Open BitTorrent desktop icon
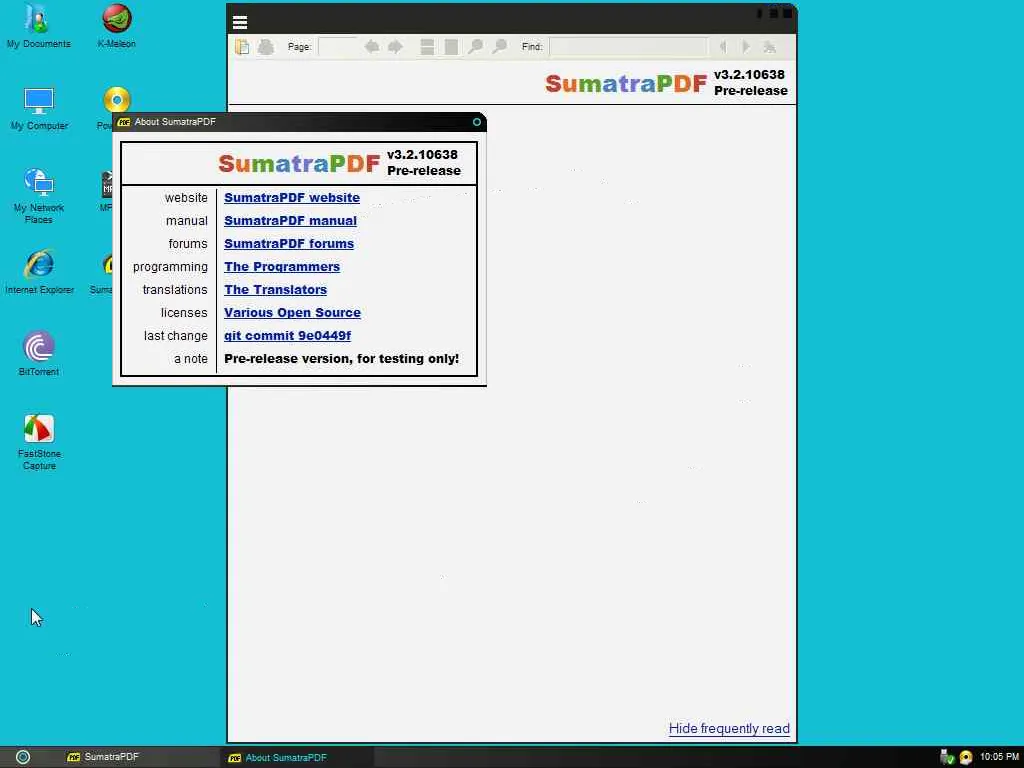Viewport: 1024px width, 768px height. pos(39,354)
